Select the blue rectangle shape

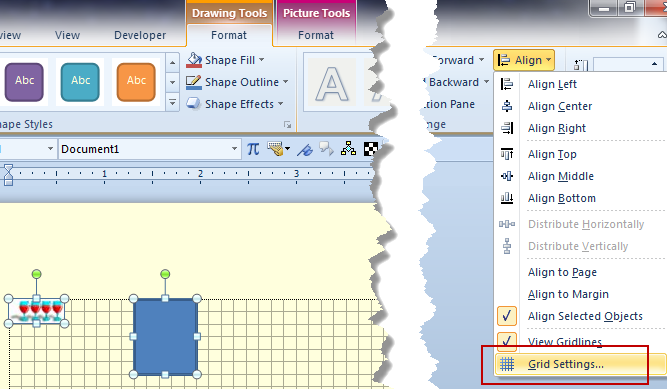pyautogui.click(x=165, y=337)
